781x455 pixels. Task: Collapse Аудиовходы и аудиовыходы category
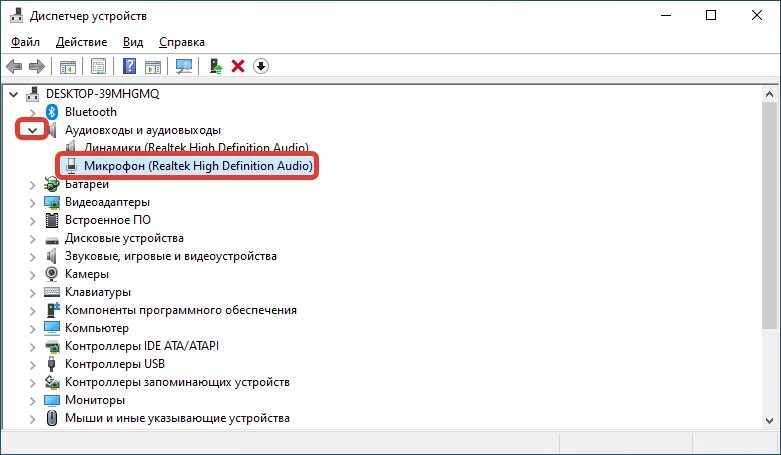pyautogui.click(x=33, y=130)
